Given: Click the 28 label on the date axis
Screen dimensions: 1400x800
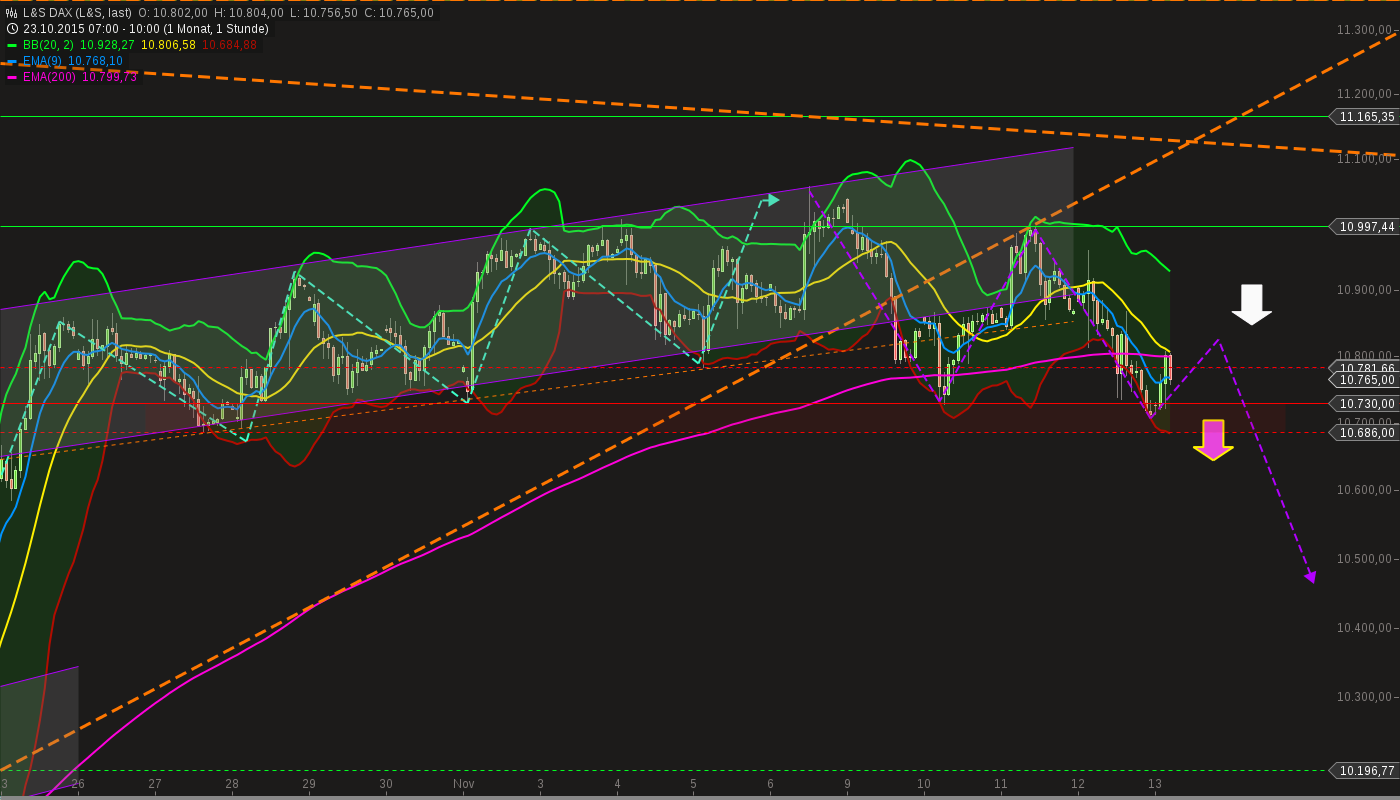Looking at the screenshot, I should tap(232, 784).
